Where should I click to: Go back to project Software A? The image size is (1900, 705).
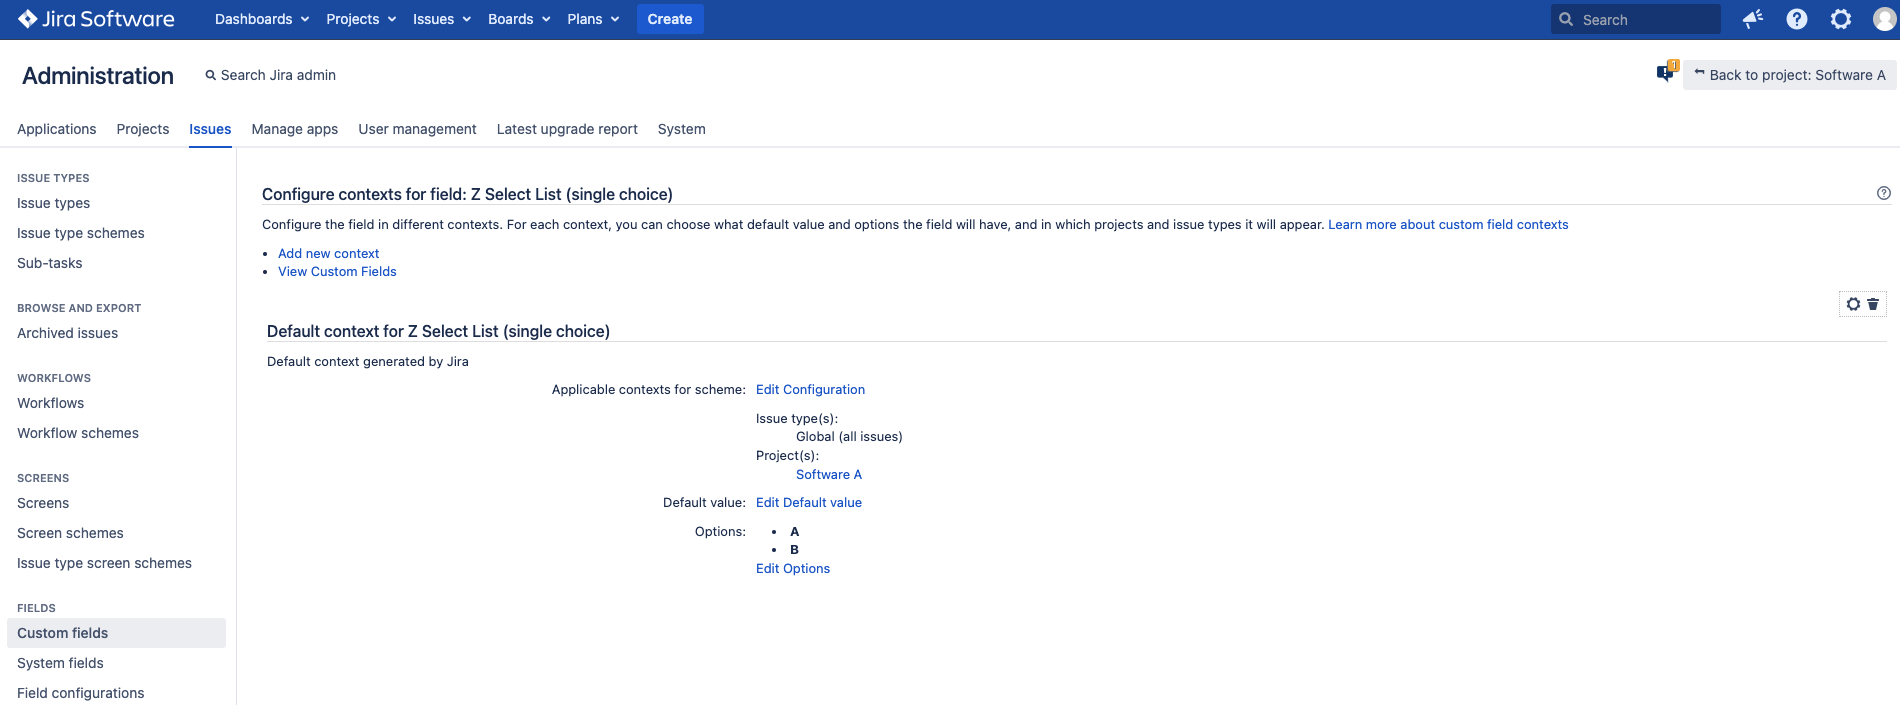click(1789, 75)
